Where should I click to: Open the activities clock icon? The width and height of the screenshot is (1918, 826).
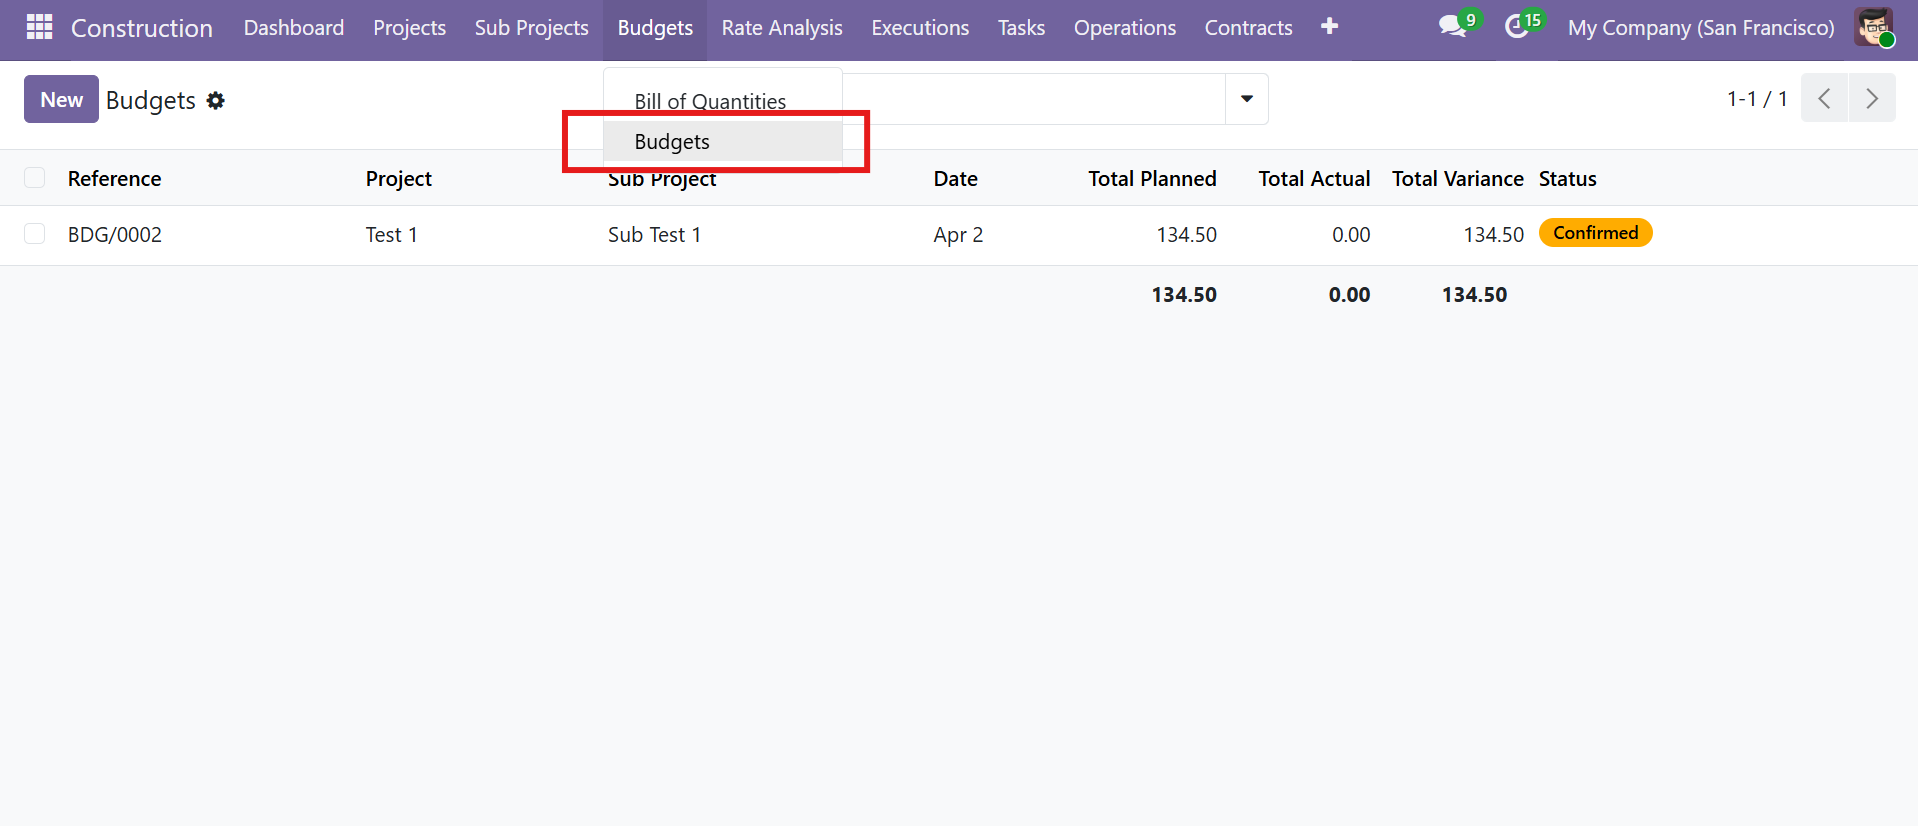click(1517, 27)
